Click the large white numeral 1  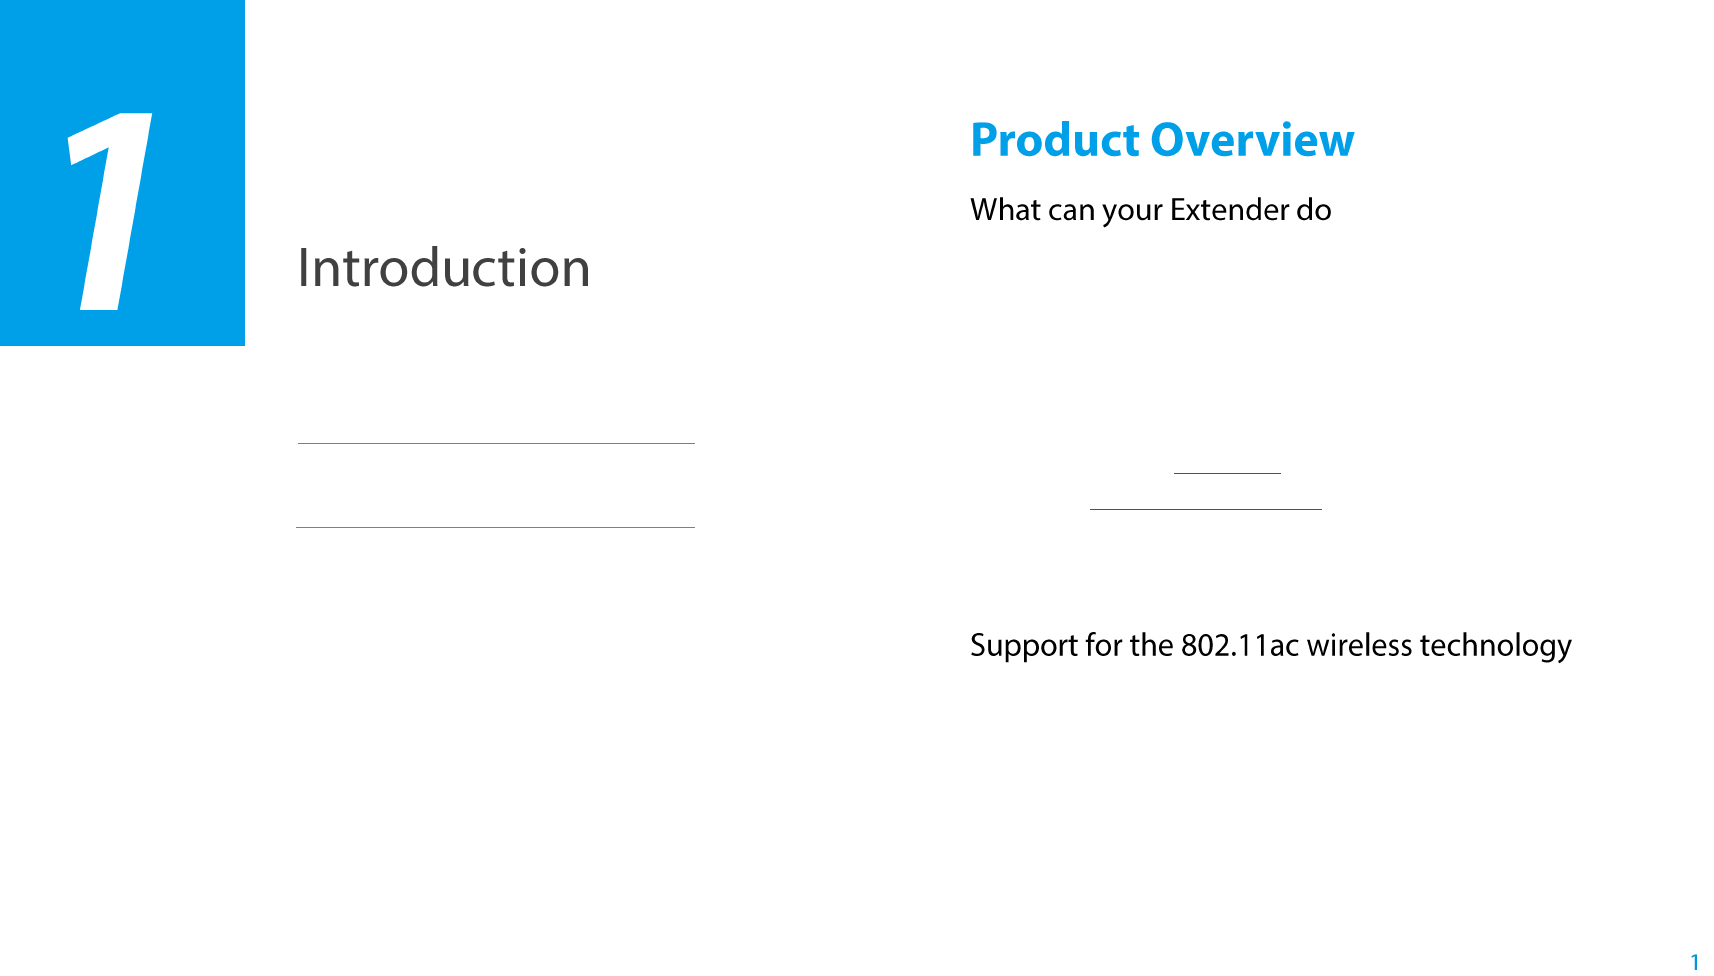point(111,210)
